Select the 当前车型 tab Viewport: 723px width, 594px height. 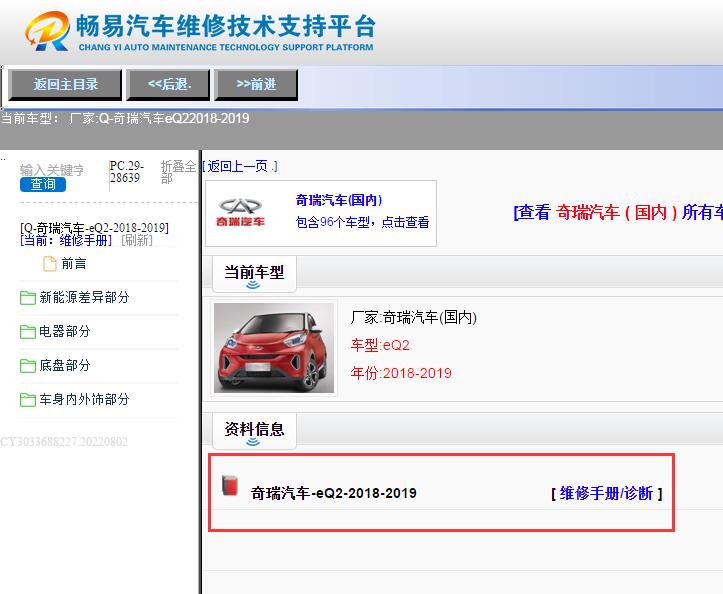click(x=254, y=274)
